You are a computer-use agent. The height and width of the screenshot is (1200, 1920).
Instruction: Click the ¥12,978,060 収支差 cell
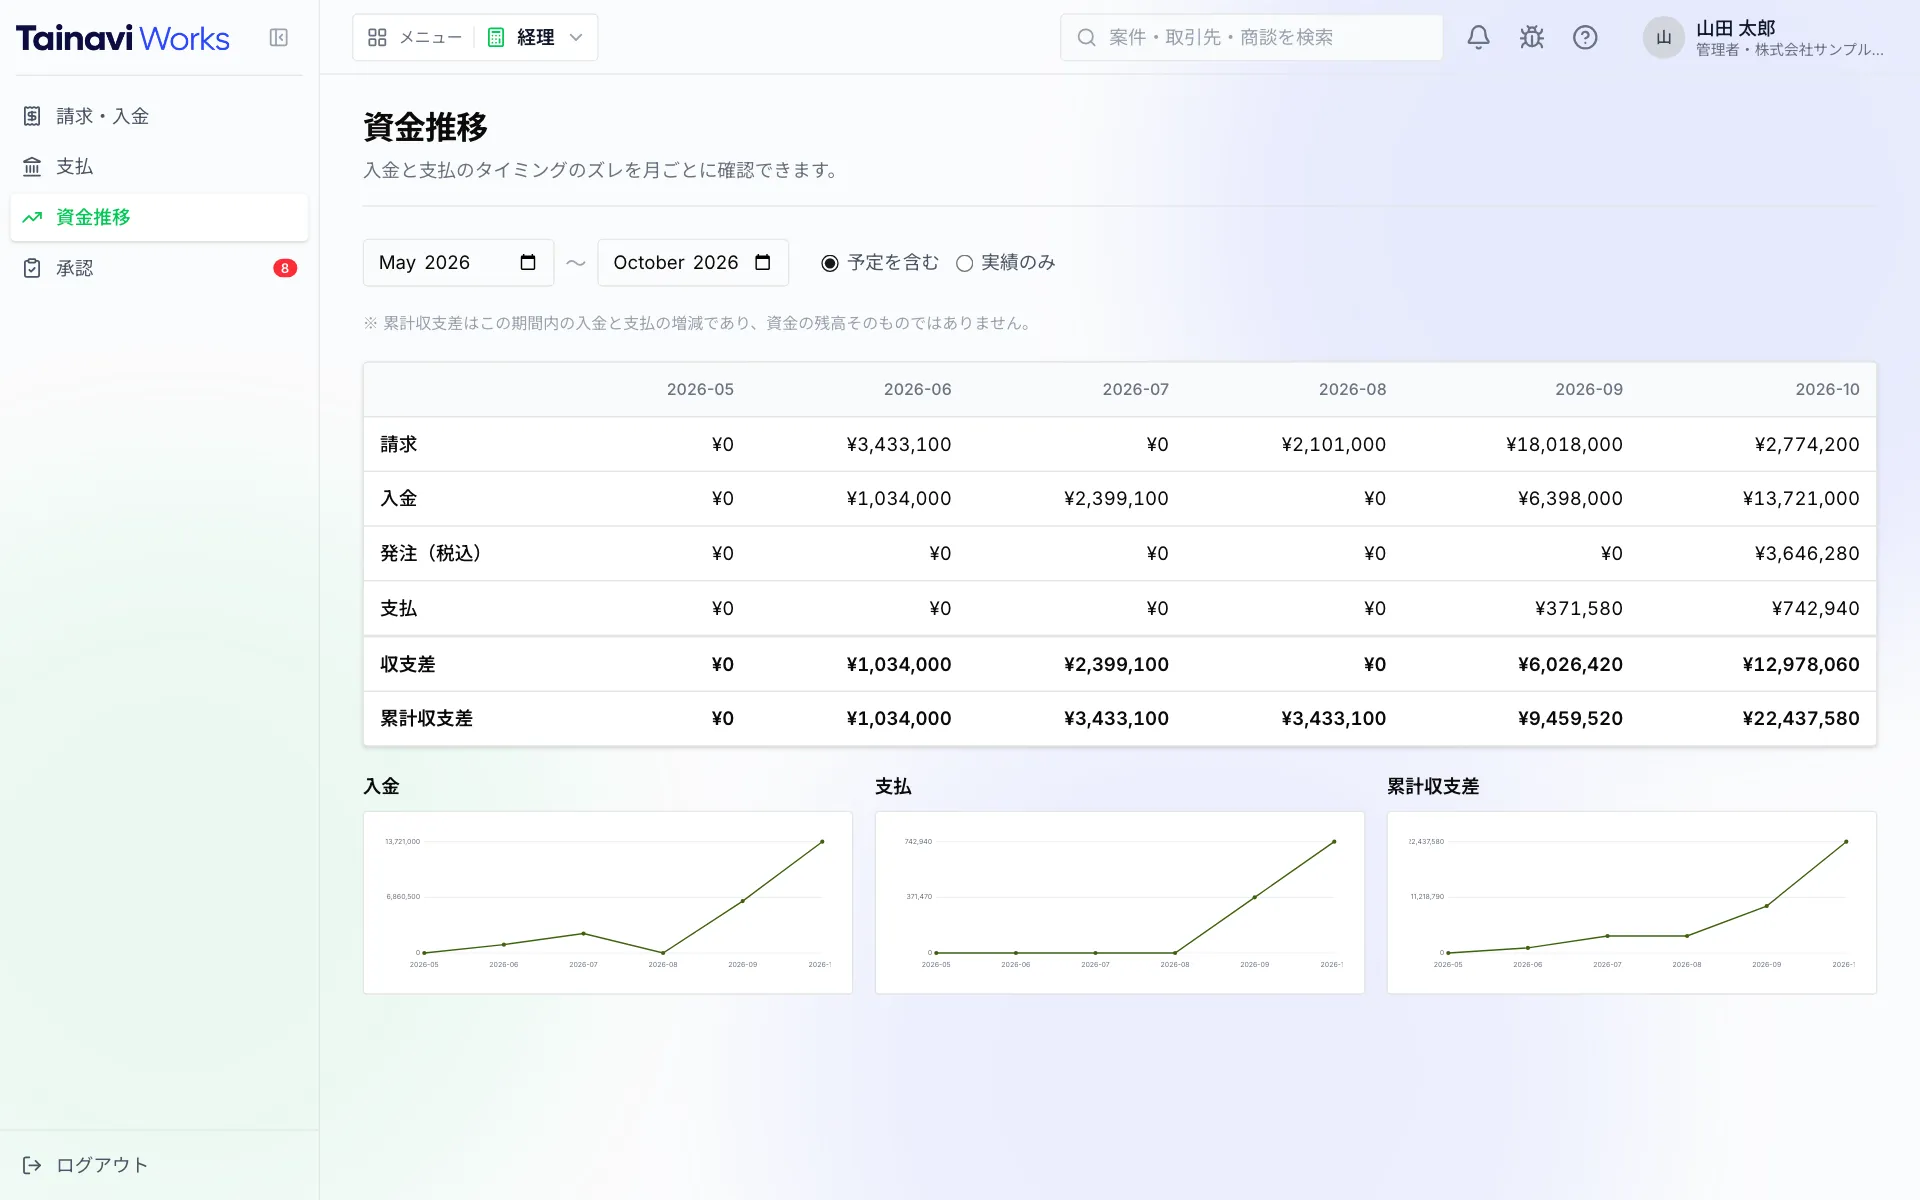click(x=1800, y=665)
